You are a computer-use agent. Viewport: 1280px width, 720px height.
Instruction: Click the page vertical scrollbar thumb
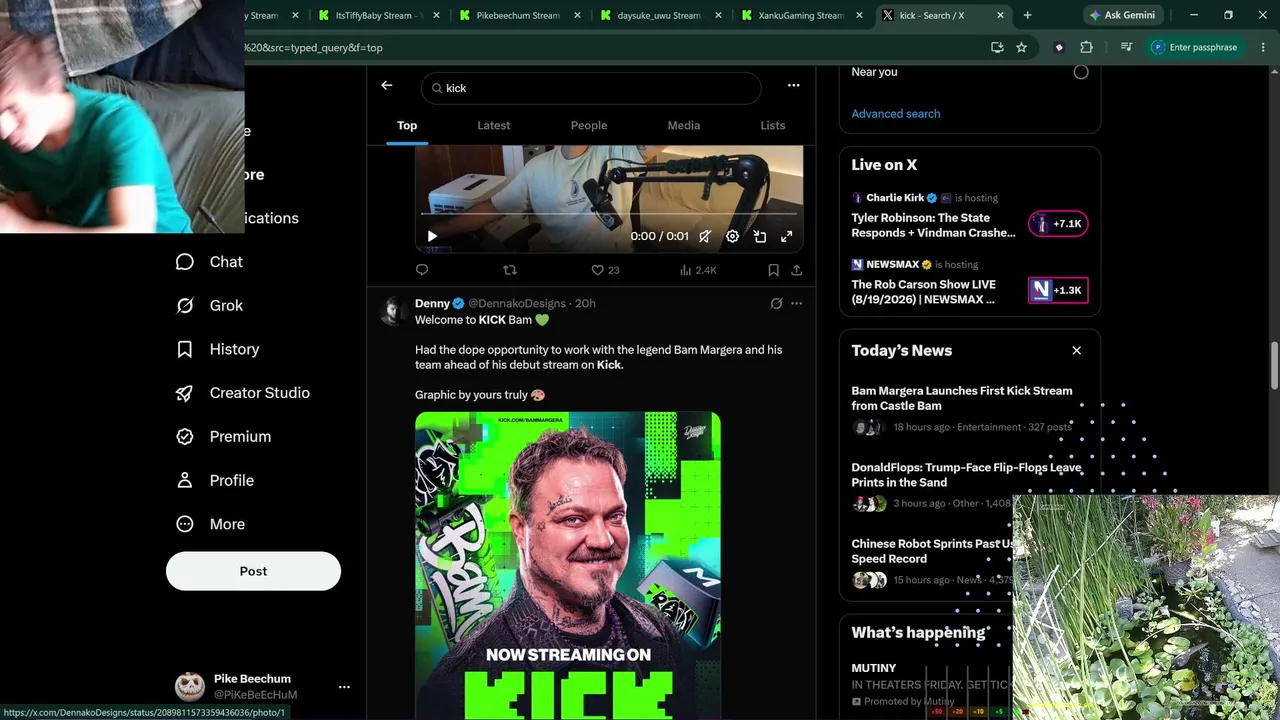[1275, 367]
